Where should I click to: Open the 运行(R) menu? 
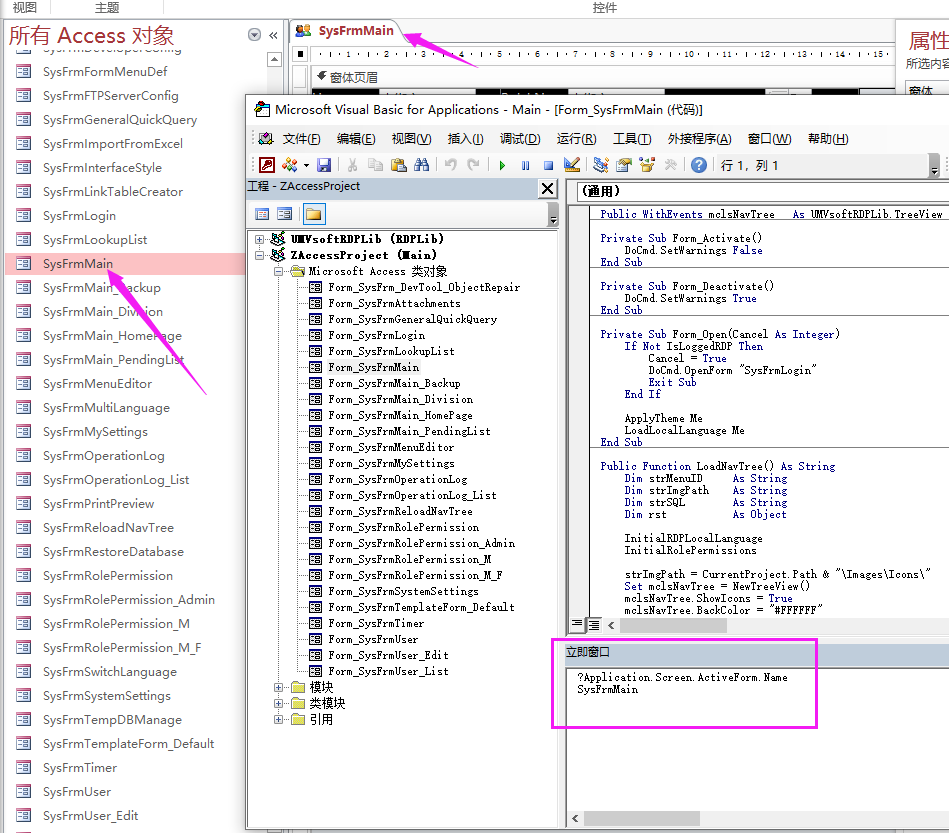tap(576, 139)
